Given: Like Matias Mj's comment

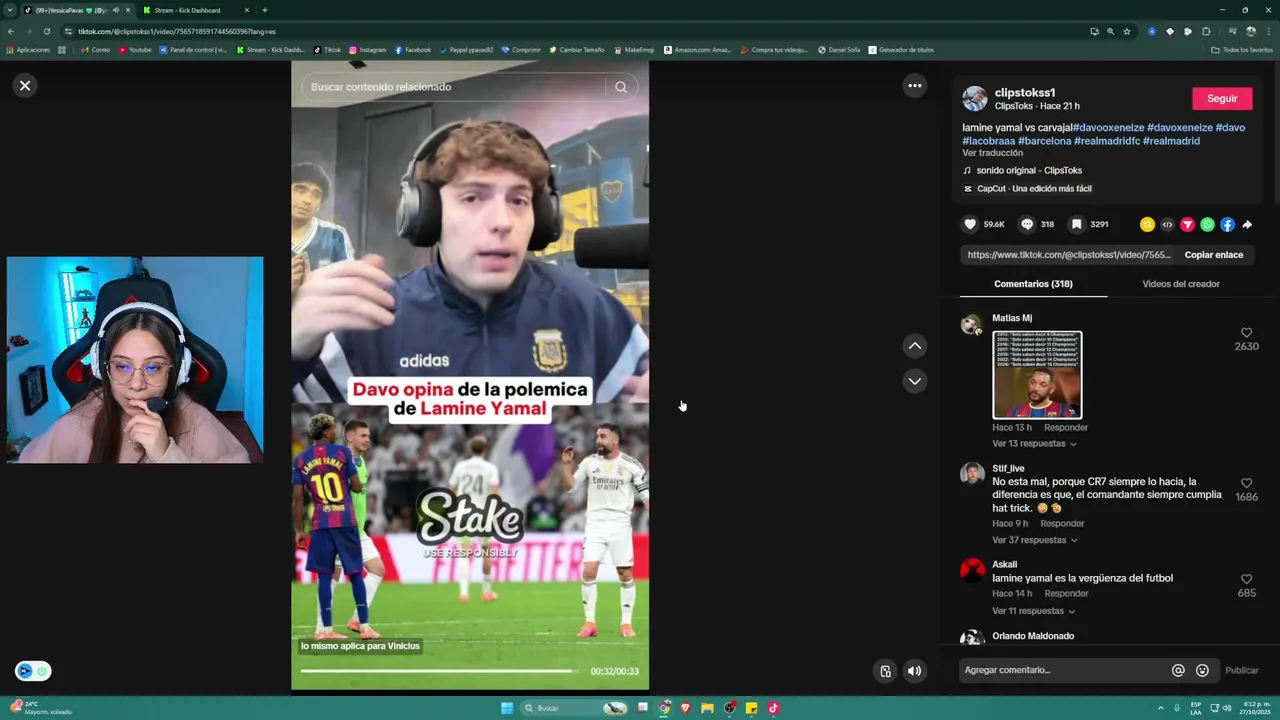Looking at the screenshot, I should pyautogui.click(x=1246, y=333).
